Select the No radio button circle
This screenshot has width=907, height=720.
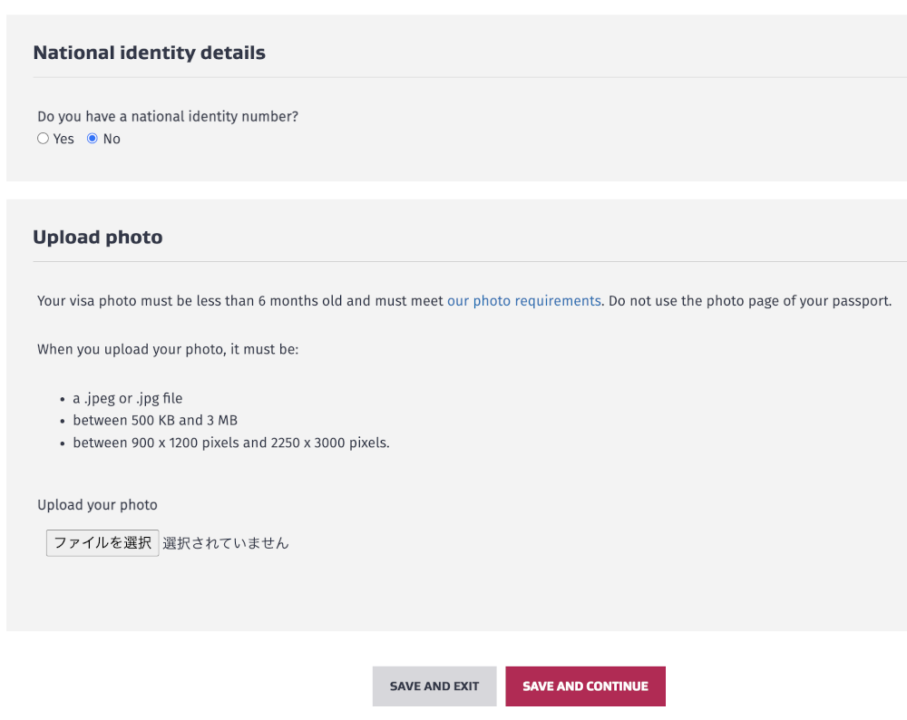point(93,139)
